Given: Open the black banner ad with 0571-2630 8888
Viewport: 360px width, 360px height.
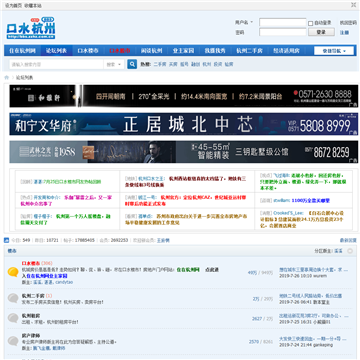Looking at the screenshot, I should point(184,96).
